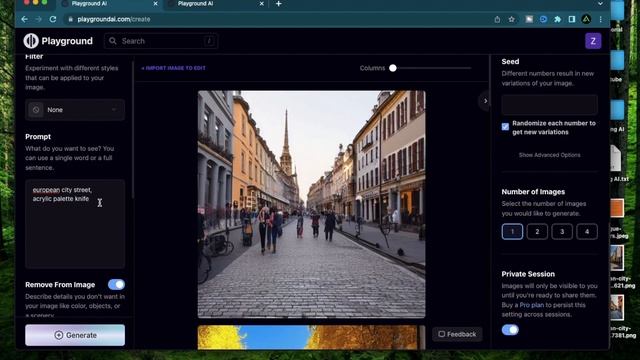Open the extensions puzzle icon
This screenshot has width=640, height=360.
click(558, 19)
